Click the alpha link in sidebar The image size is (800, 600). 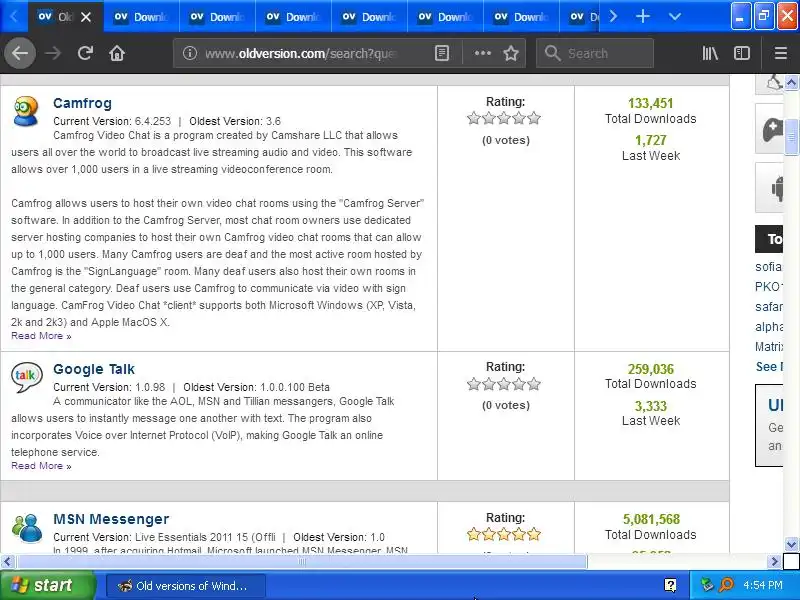coord(769,327)
